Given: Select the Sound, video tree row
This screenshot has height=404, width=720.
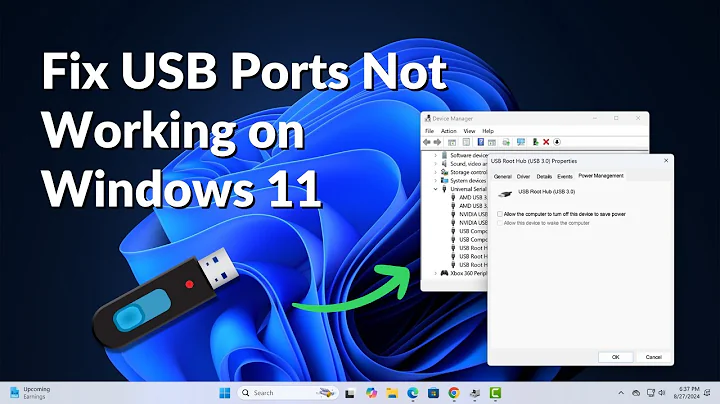Looking at the screenshot, I should [x=464, y=163].
